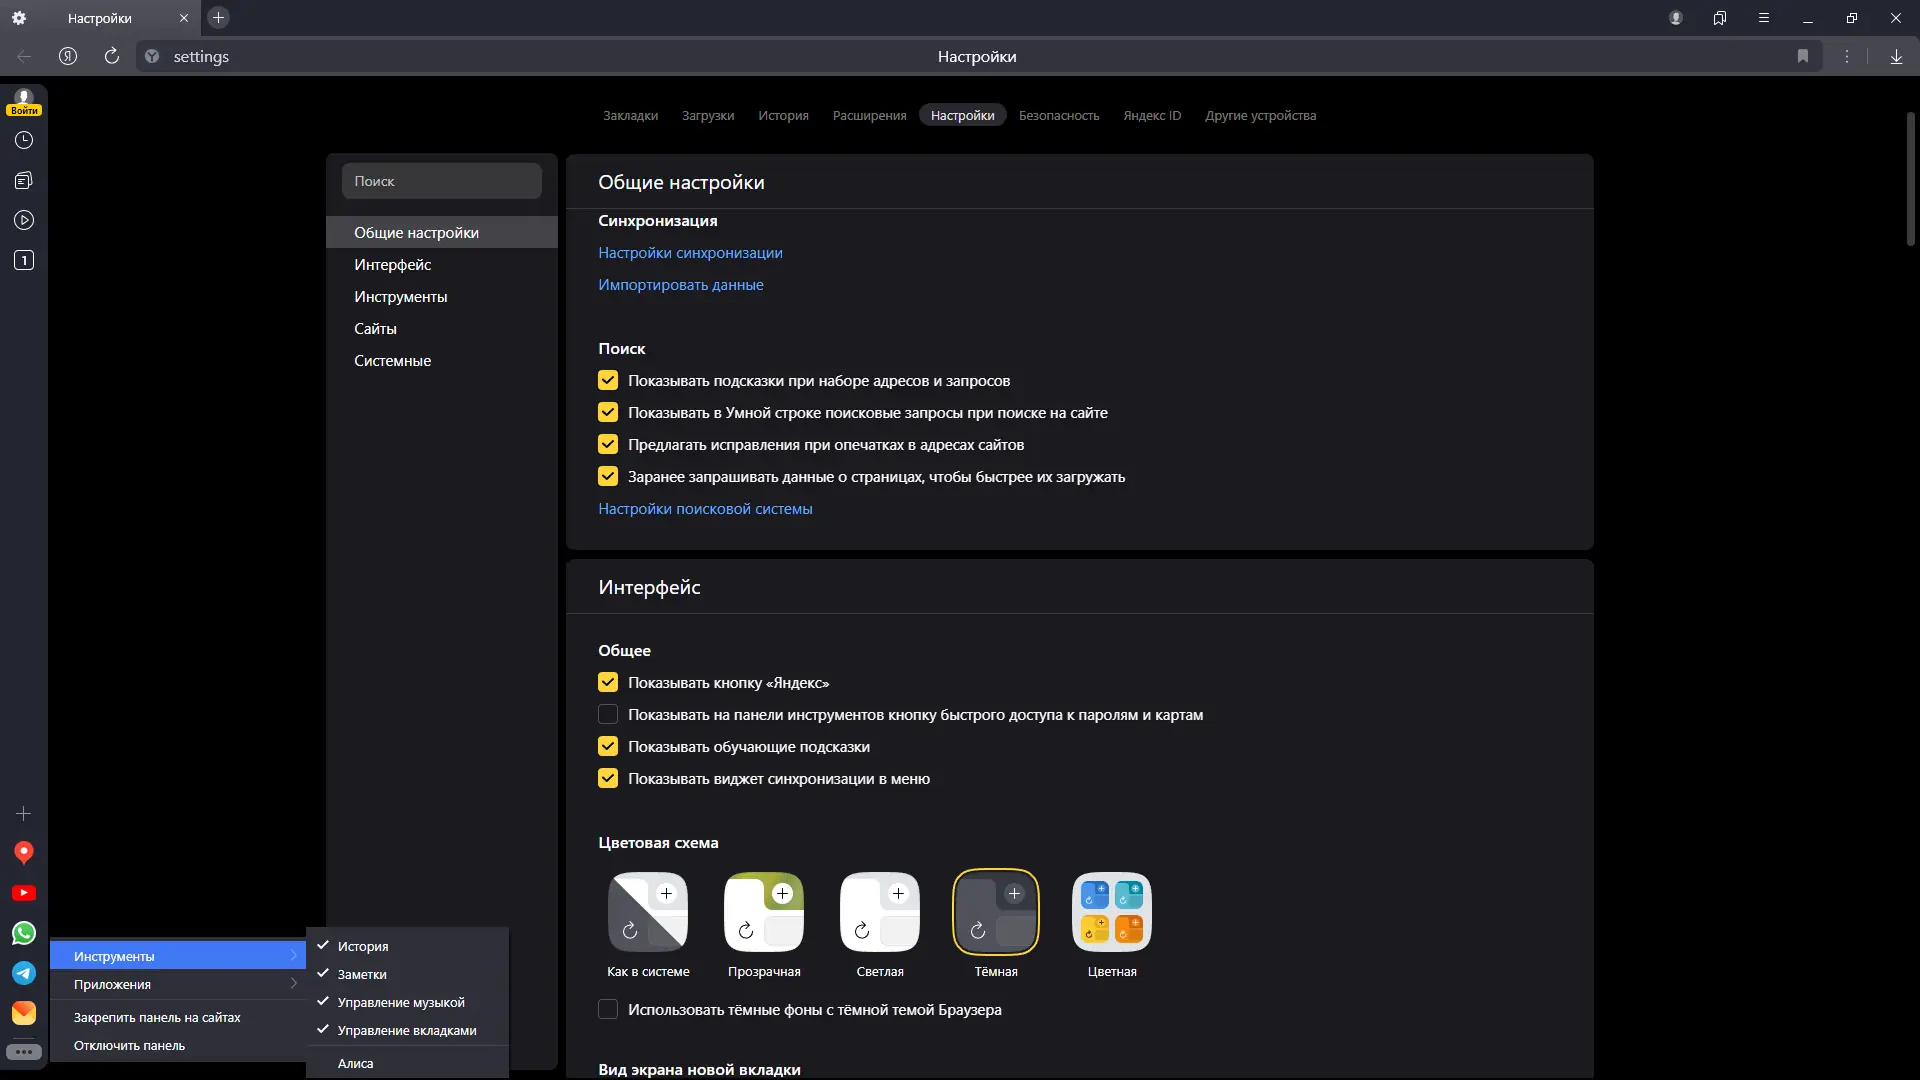Screen dimensions: 1920x1080
Task: Bookmark this page with the bookmark icon
Action: tap(1803, 56)
